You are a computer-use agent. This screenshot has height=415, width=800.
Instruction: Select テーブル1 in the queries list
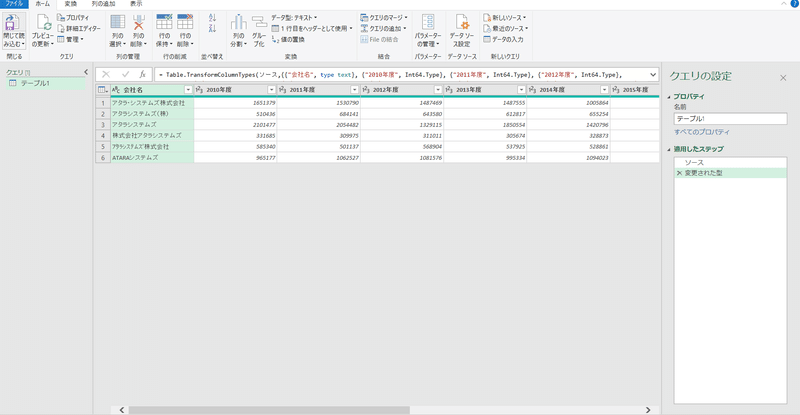pyautogui.click(x=46, y=83)
